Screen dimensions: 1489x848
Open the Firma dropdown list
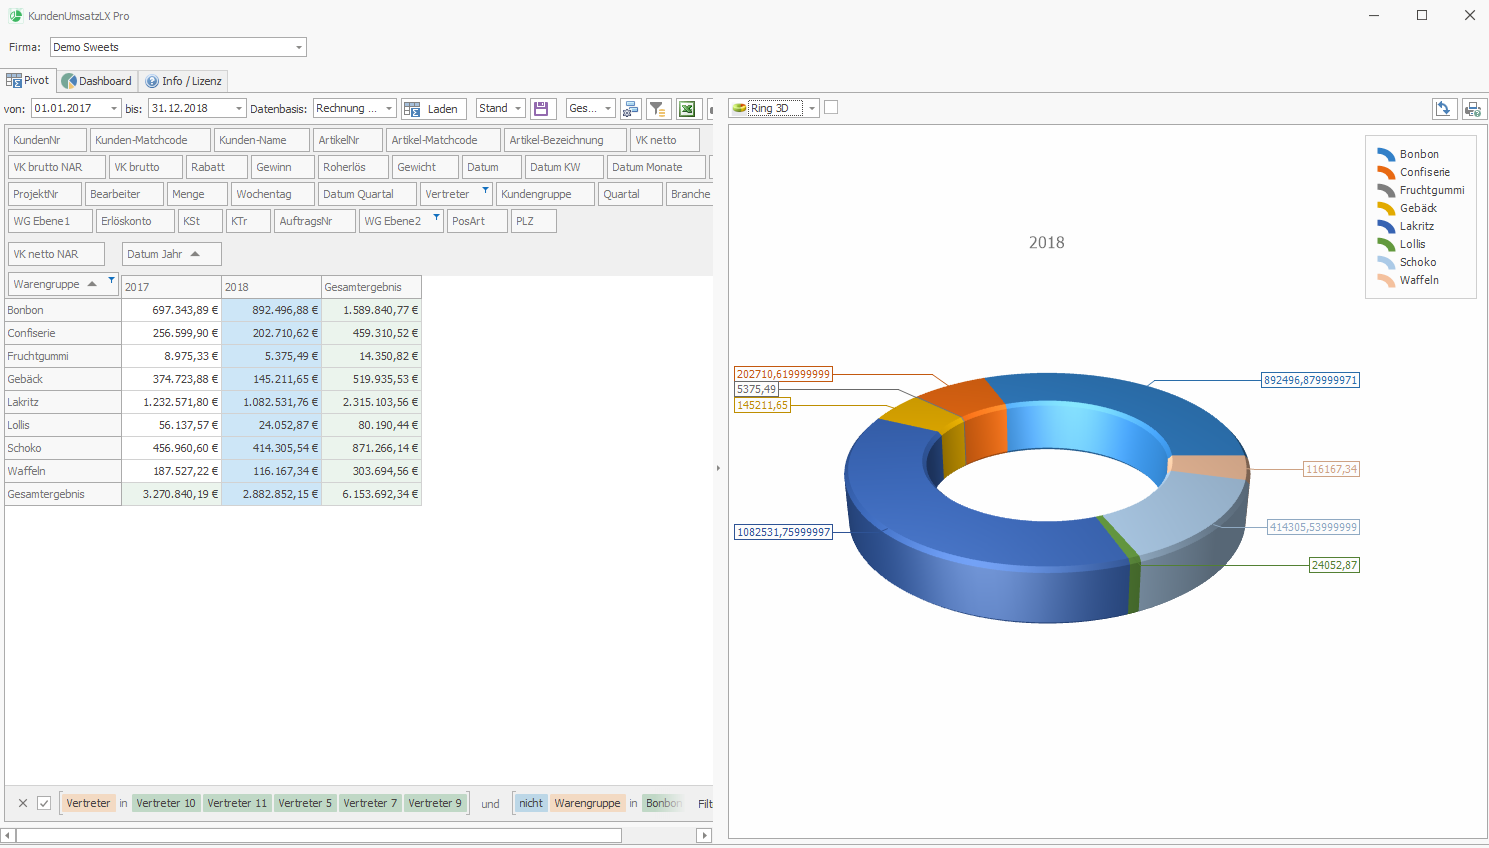[298, 47]
